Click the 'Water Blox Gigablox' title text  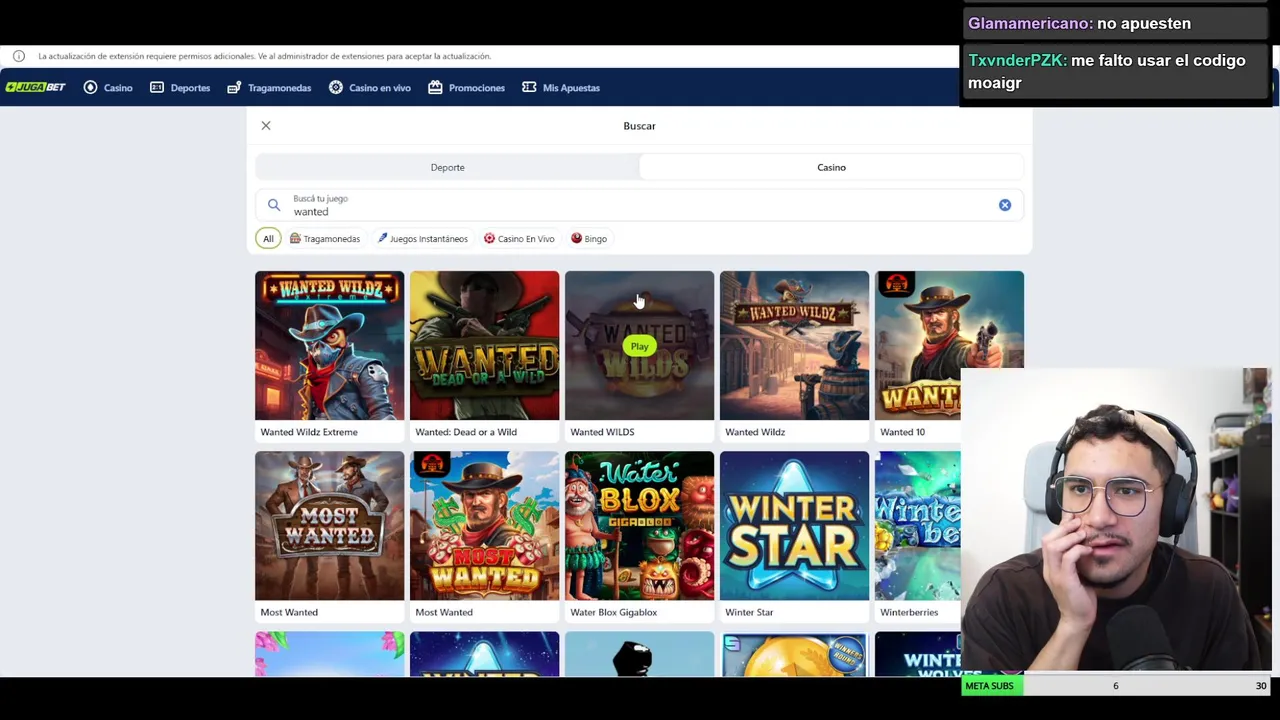[613, 612]
